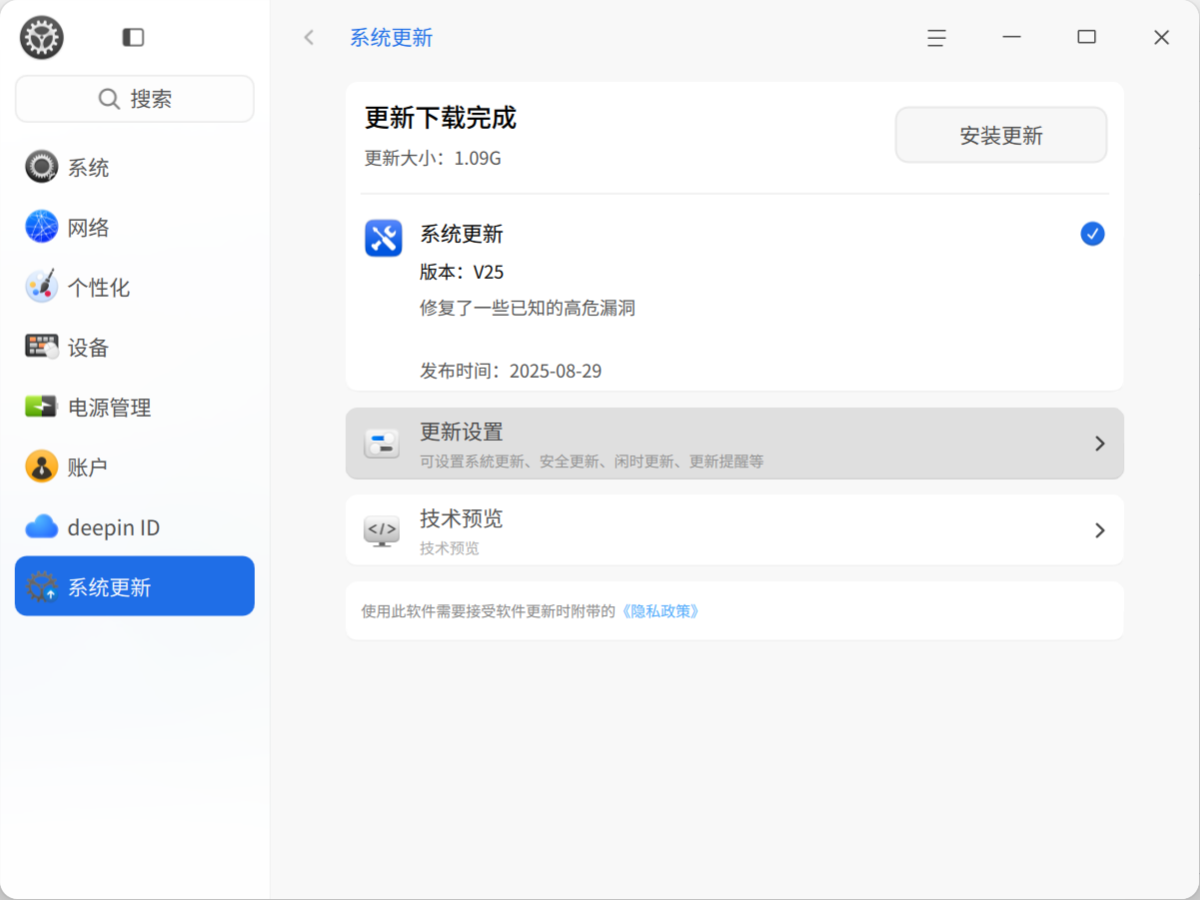1200x900 pixels.
Task: Select the 账户 user avatar icon
Action: [42, 467]
